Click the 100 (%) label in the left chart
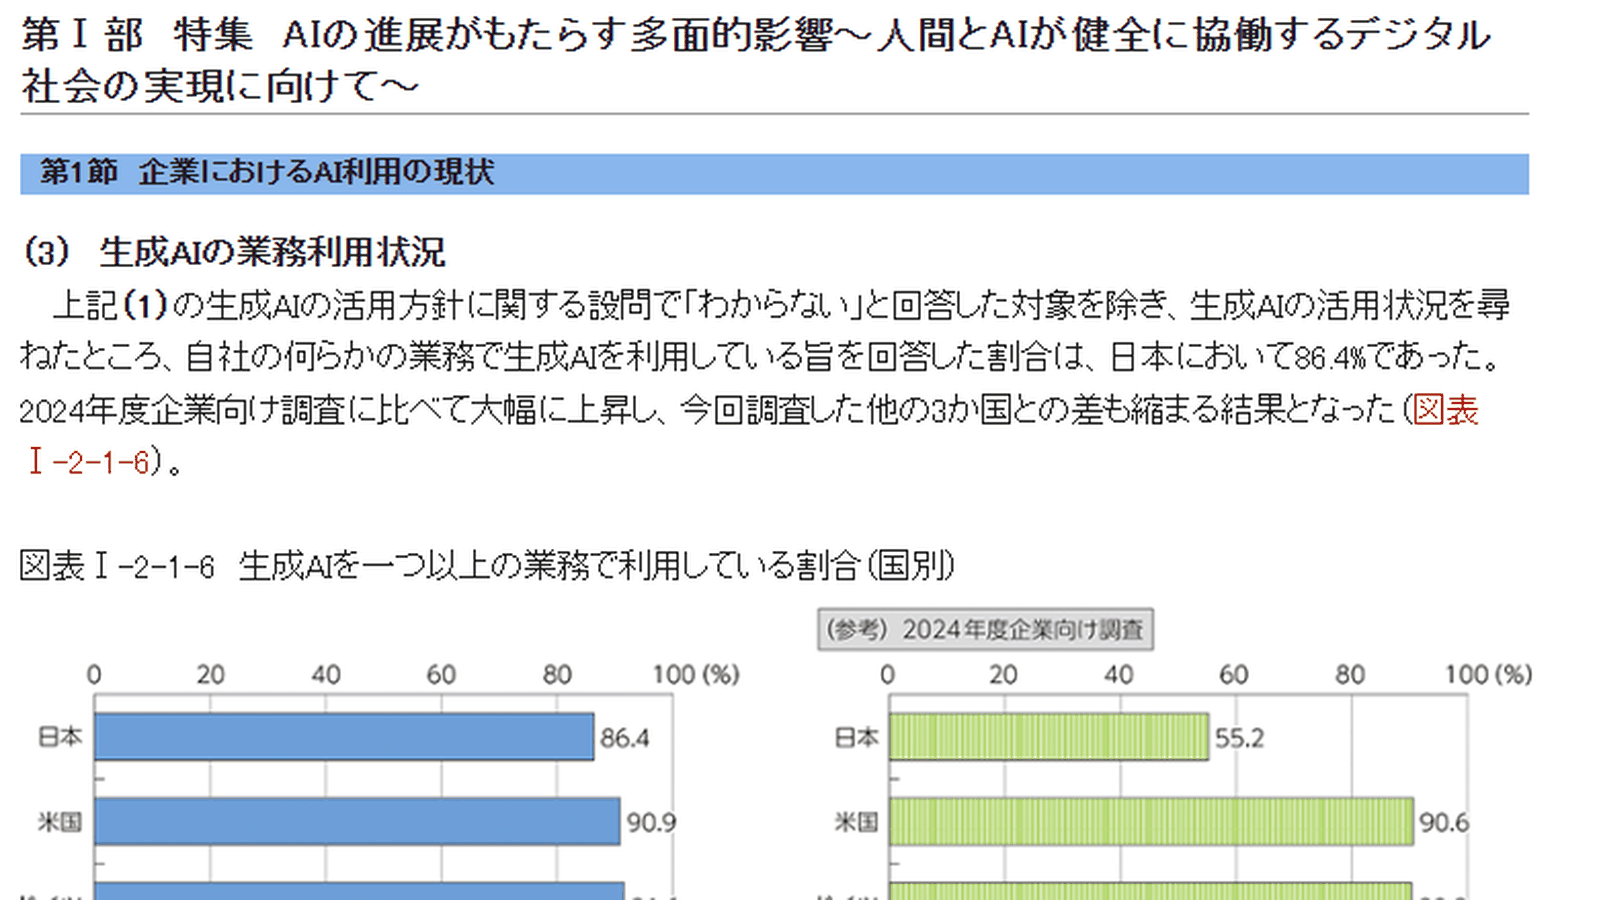Image resolution: width=1600 pixels, height=900 pixels. (696, 675)
